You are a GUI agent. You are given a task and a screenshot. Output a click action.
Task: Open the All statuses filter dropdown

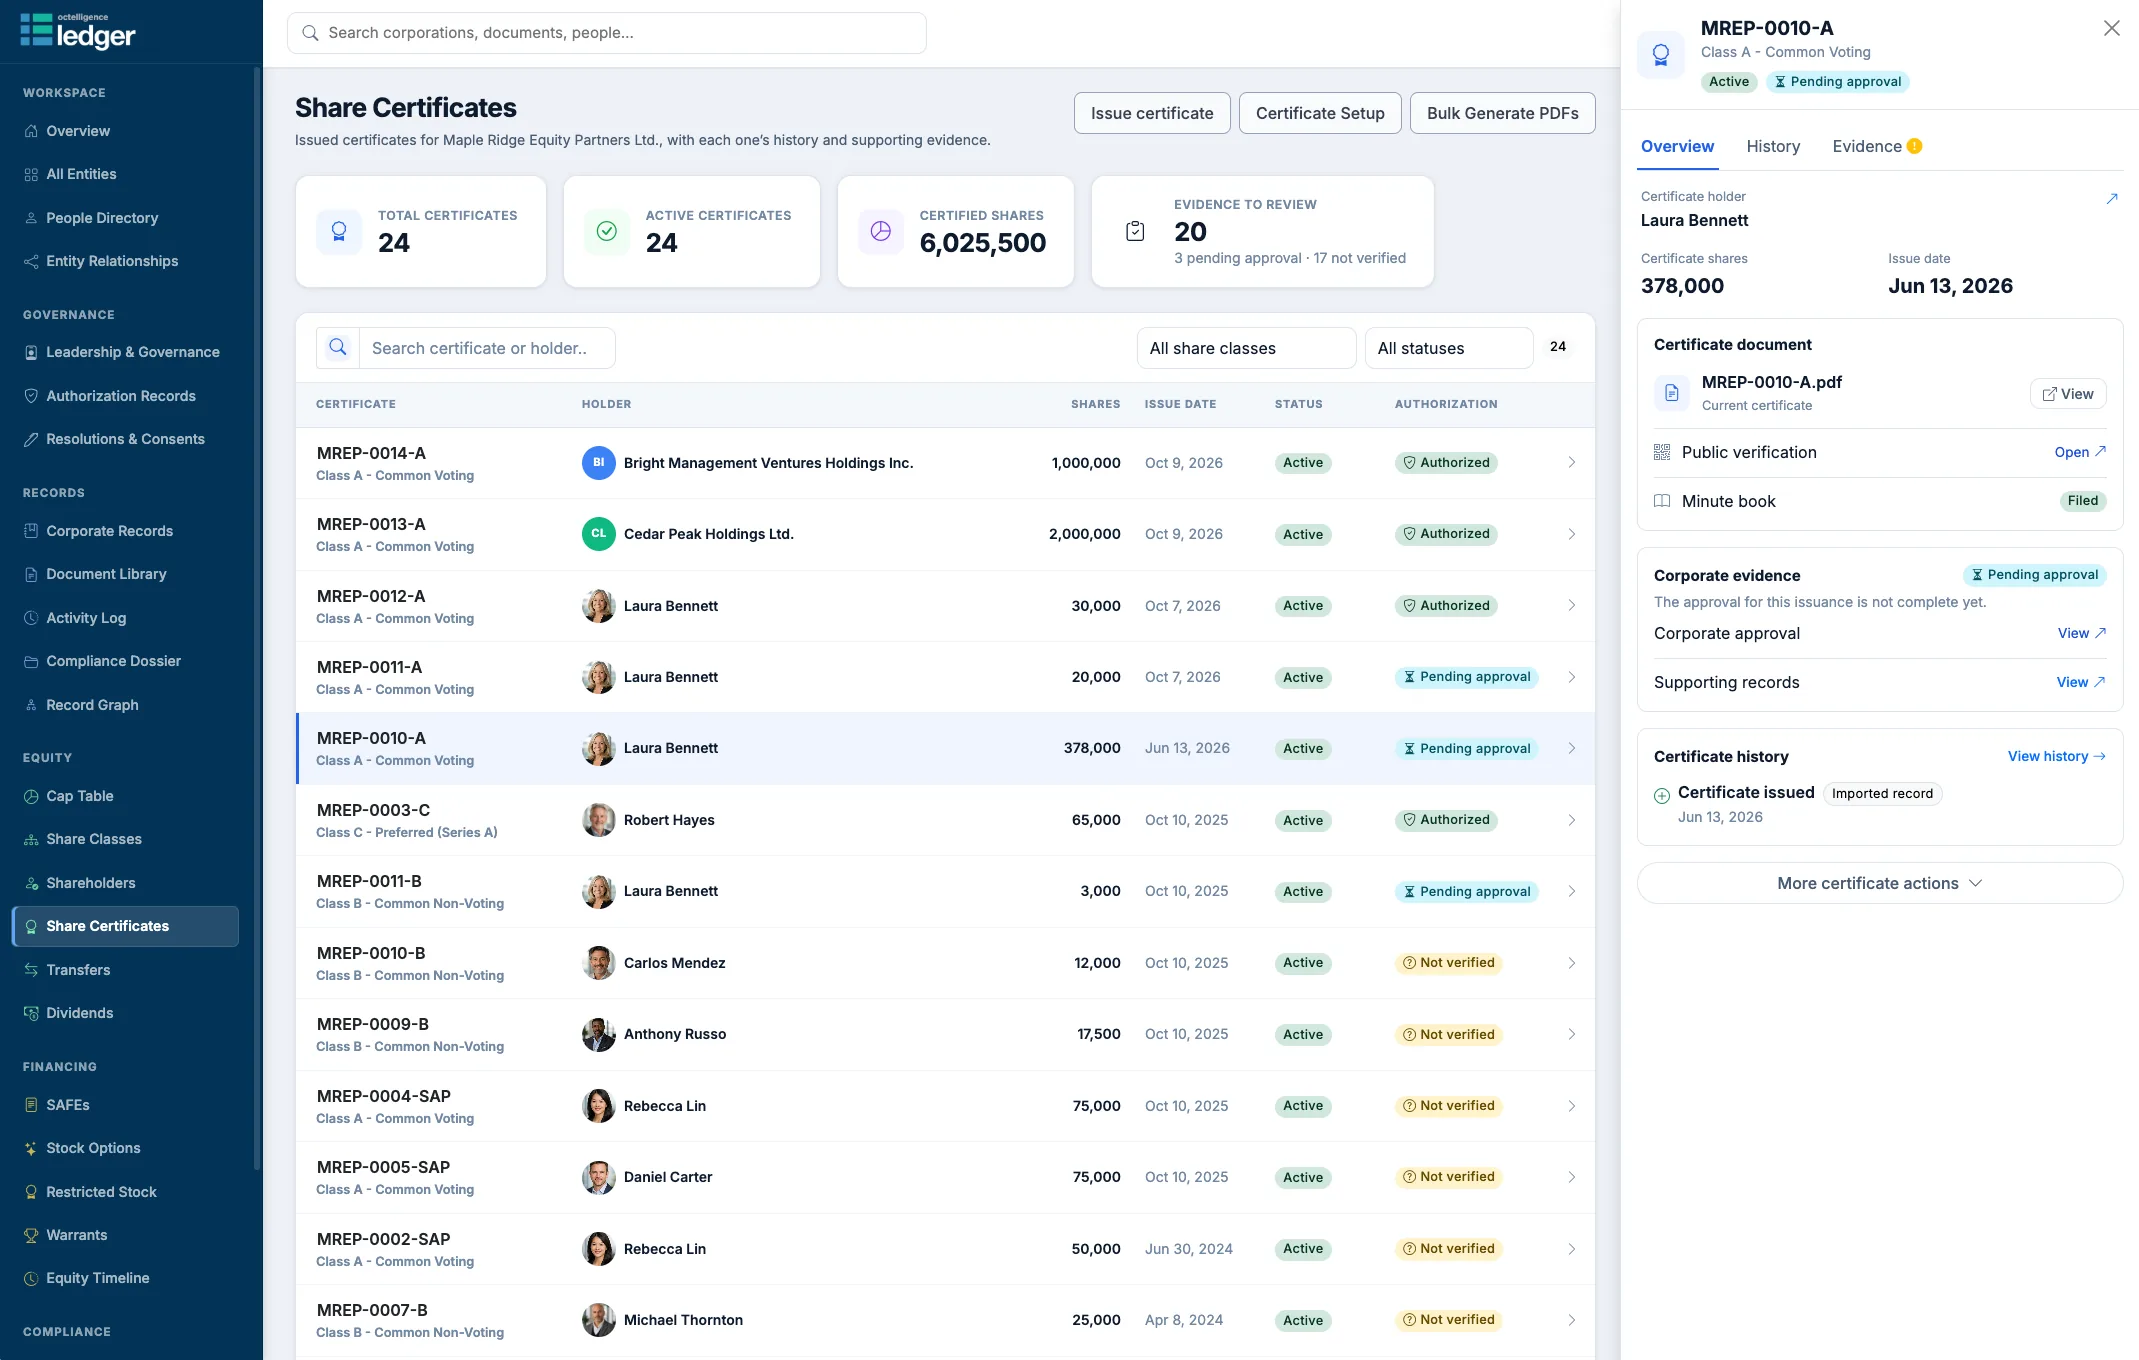(x=1449, y=348)
